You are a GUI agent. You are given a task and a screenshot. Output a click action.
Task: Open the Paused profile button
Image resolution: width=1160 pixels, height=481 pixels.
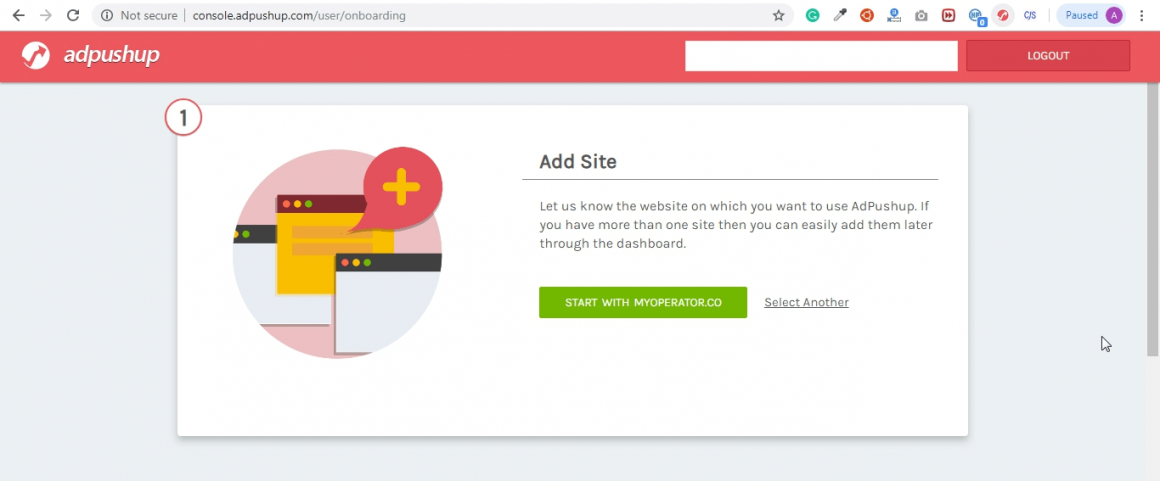pyautogui.click(x=1090, y=15)
